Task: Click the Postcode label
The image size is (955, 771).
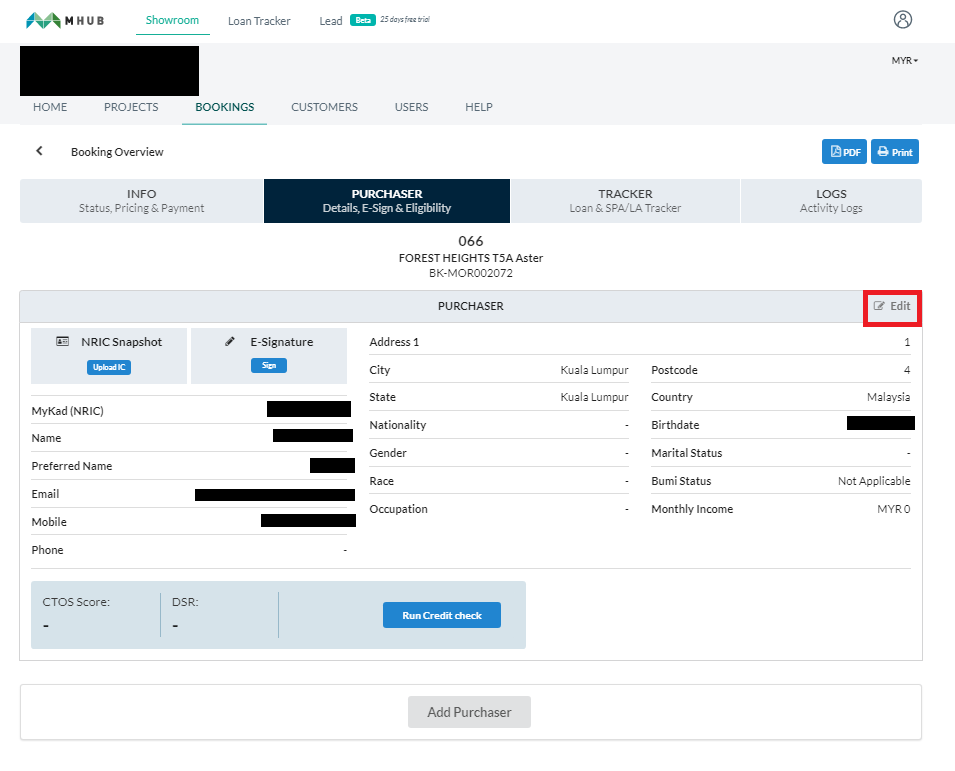Action: 674,370
